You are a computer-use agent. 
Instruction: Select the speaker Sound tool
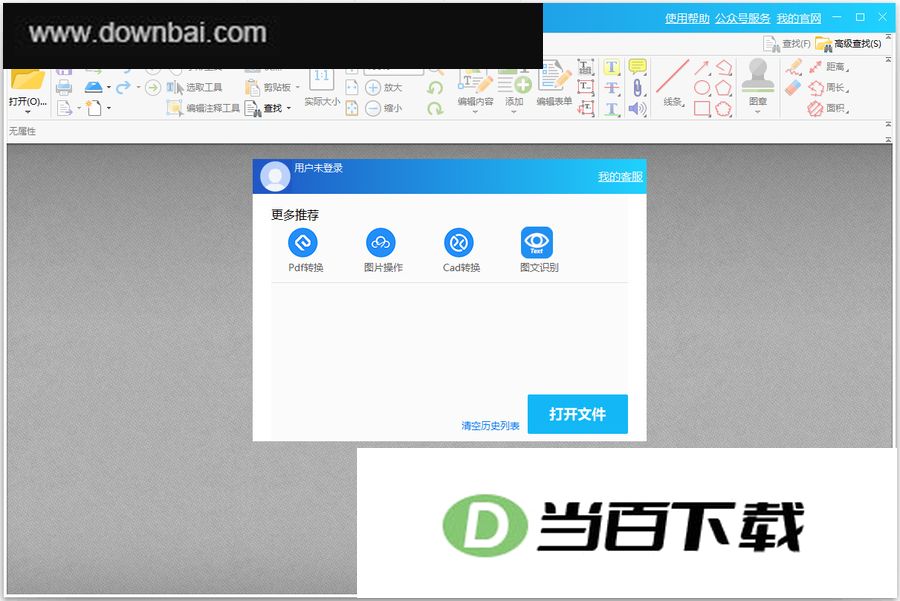pyautogui.click(x=637, y=108)
